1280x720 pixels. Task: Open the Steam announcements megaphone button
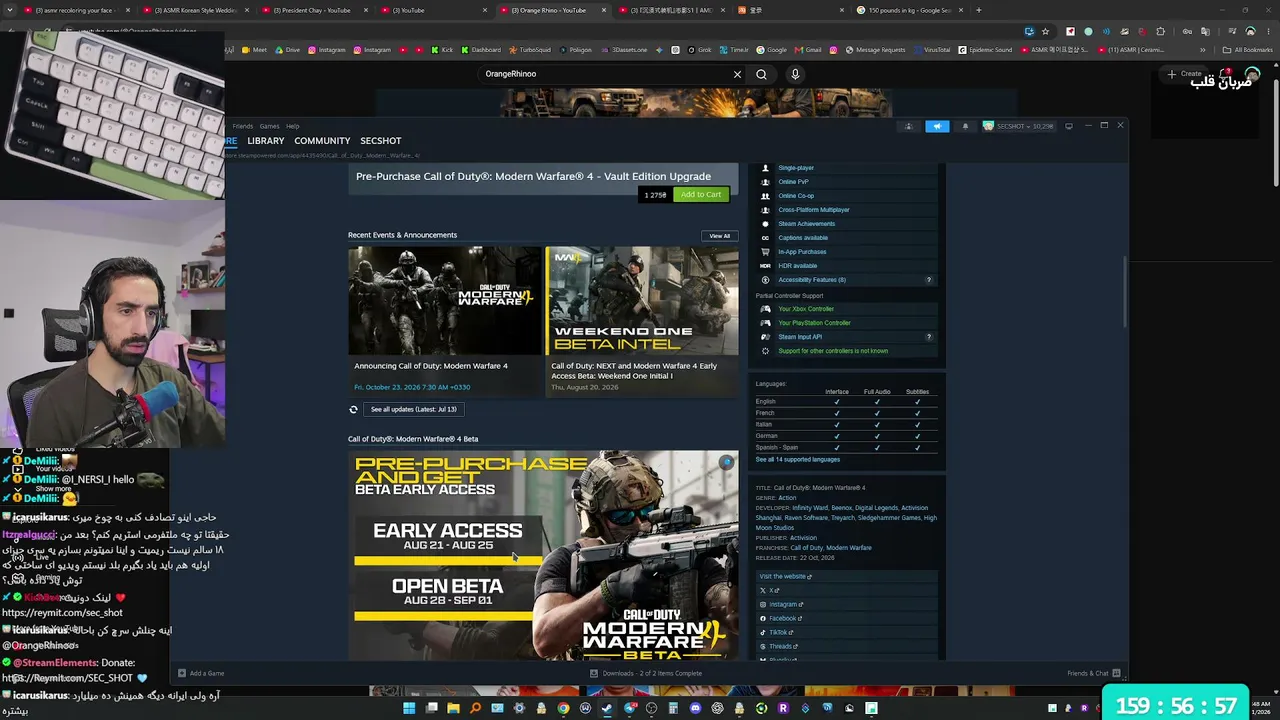click(x=937, y=126)
